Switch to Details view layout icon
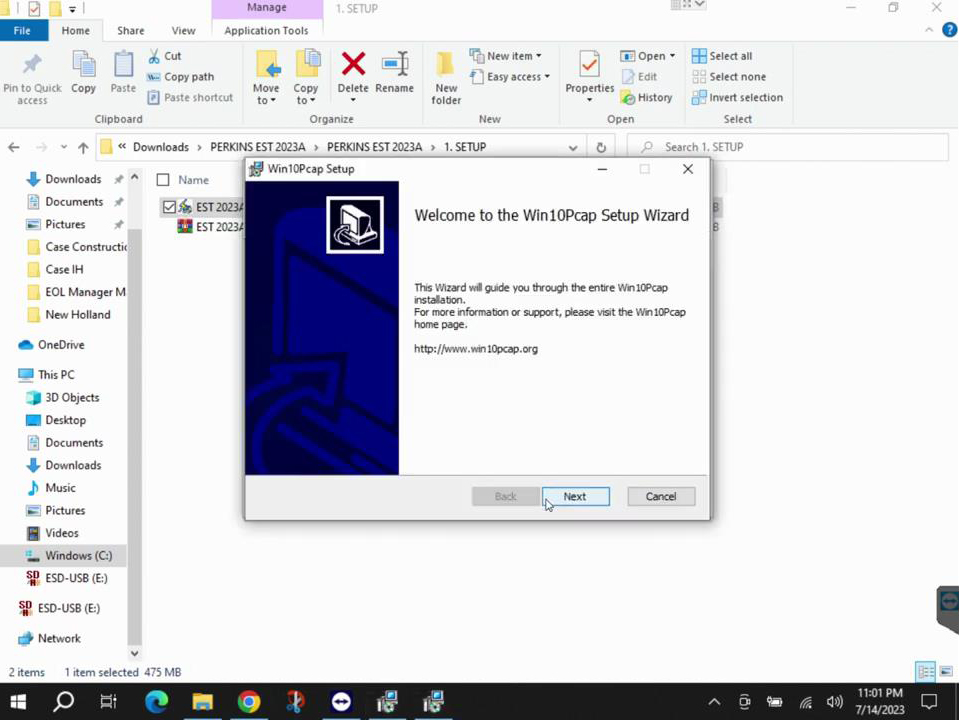The width and height of the screenshot is (959, 720). click(x=926, y=672)
